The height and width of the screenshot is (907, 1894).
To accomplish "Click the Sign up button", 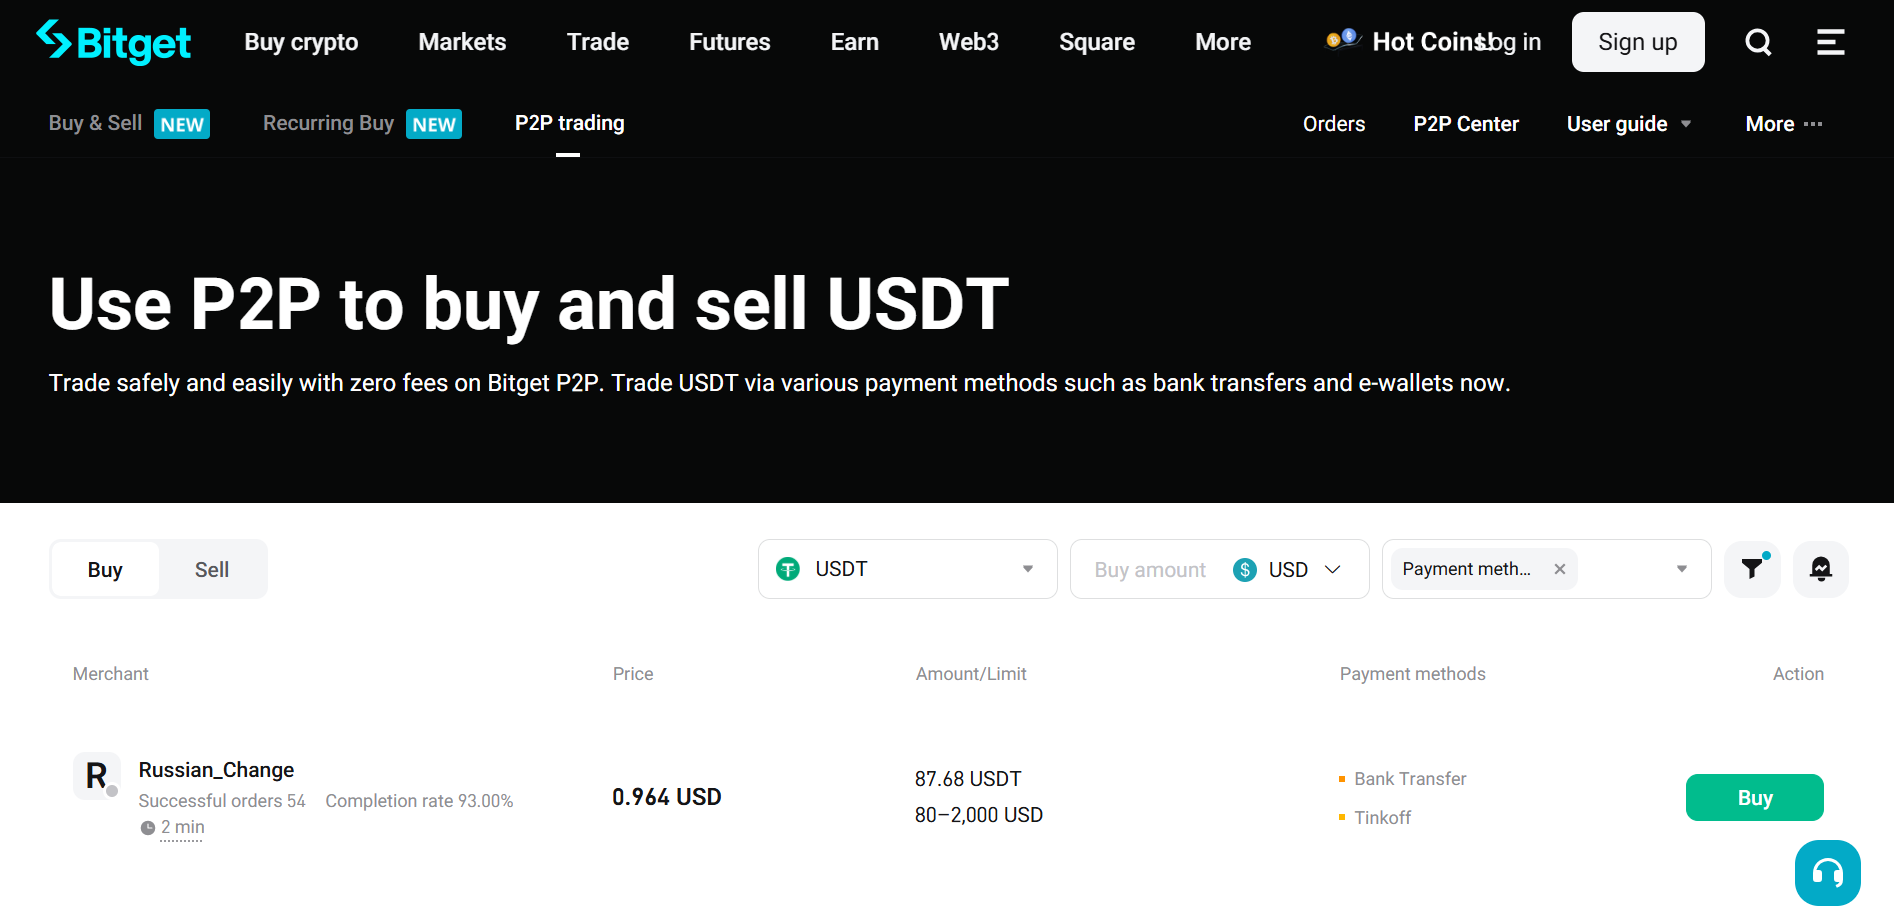I will pos(1637,42).
